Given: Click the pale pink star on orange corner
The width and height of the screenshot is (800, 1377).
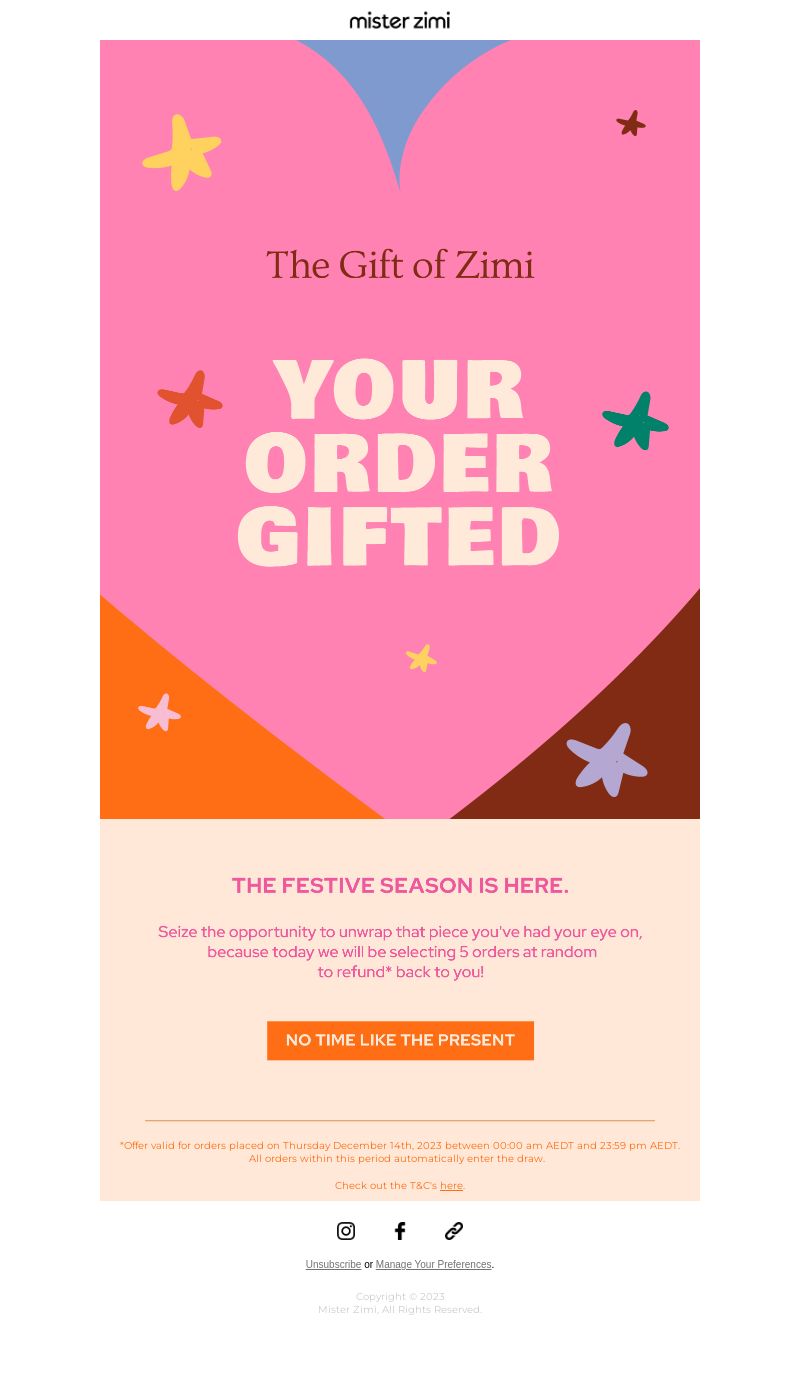Looking at the screenshot, I should click(160, 713).
